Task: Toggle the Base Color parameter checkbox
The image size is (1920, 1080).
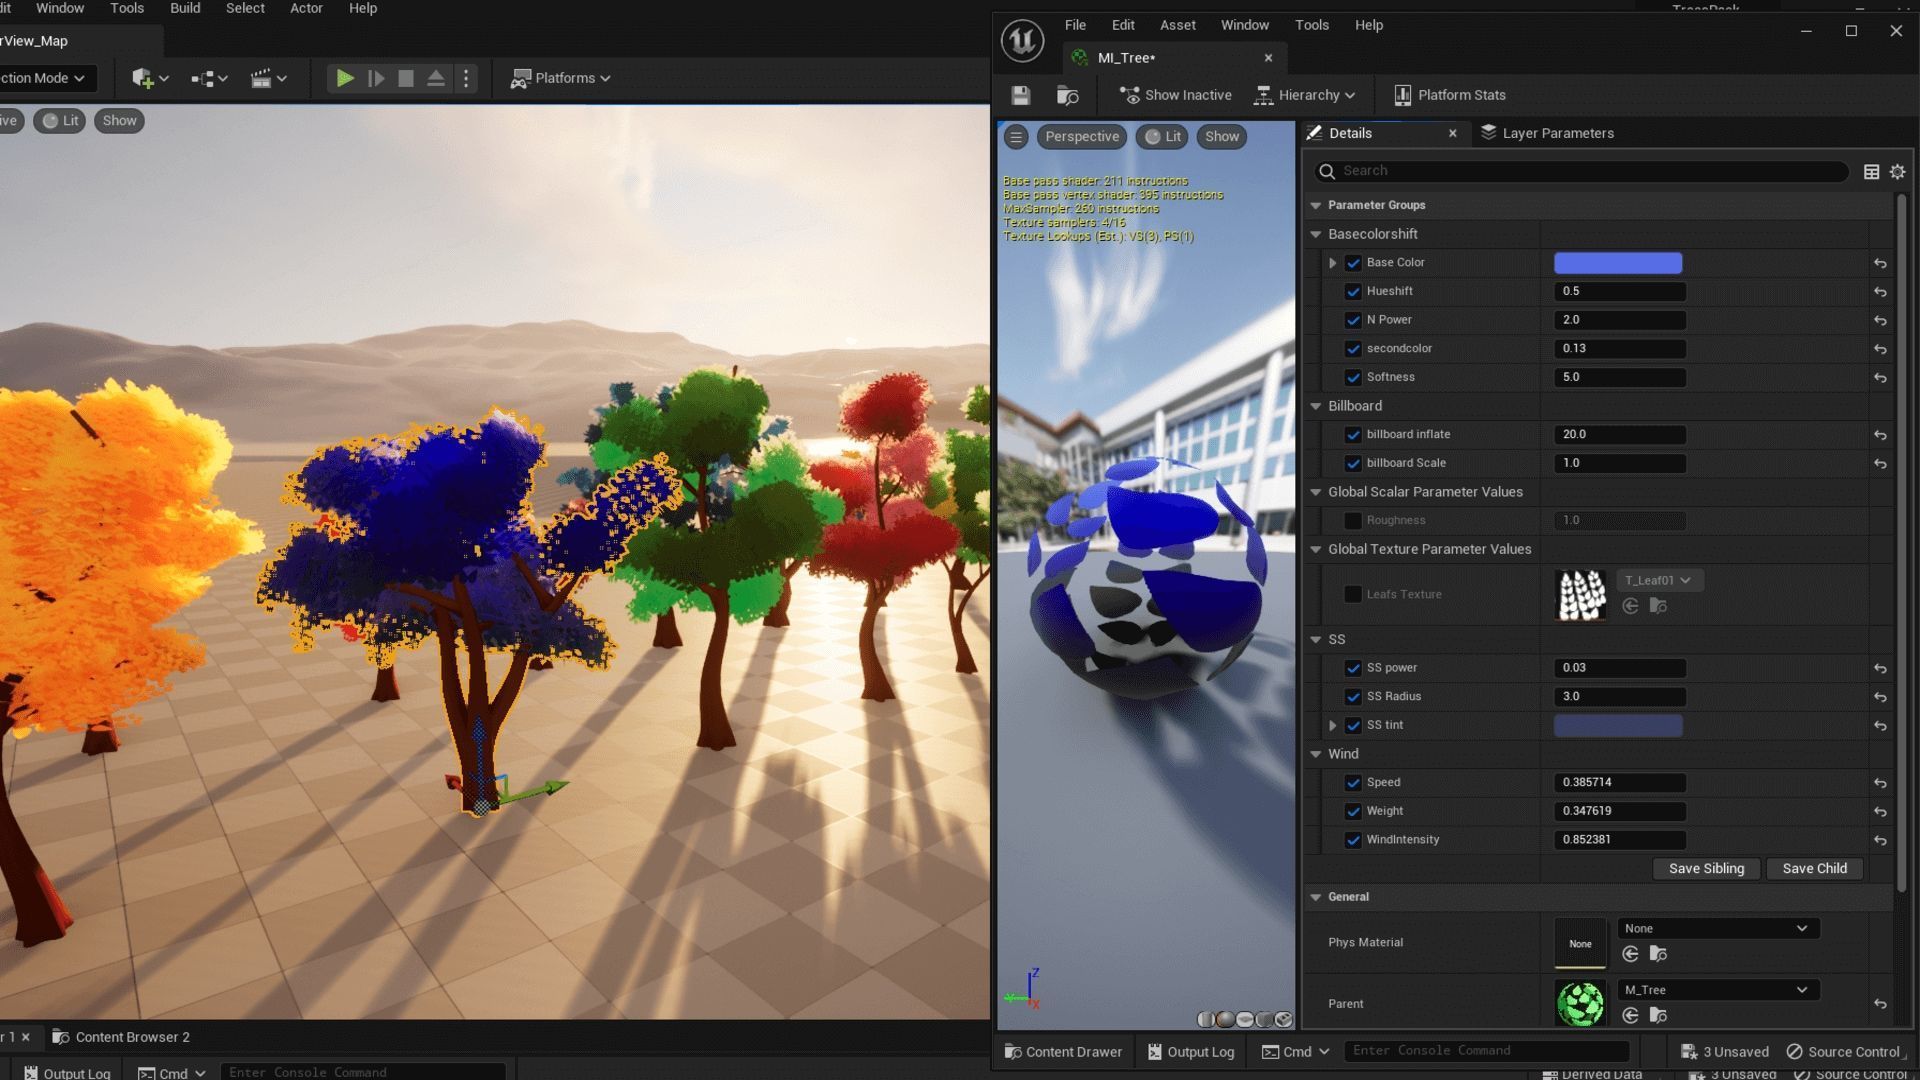Action: (1353, 263)
